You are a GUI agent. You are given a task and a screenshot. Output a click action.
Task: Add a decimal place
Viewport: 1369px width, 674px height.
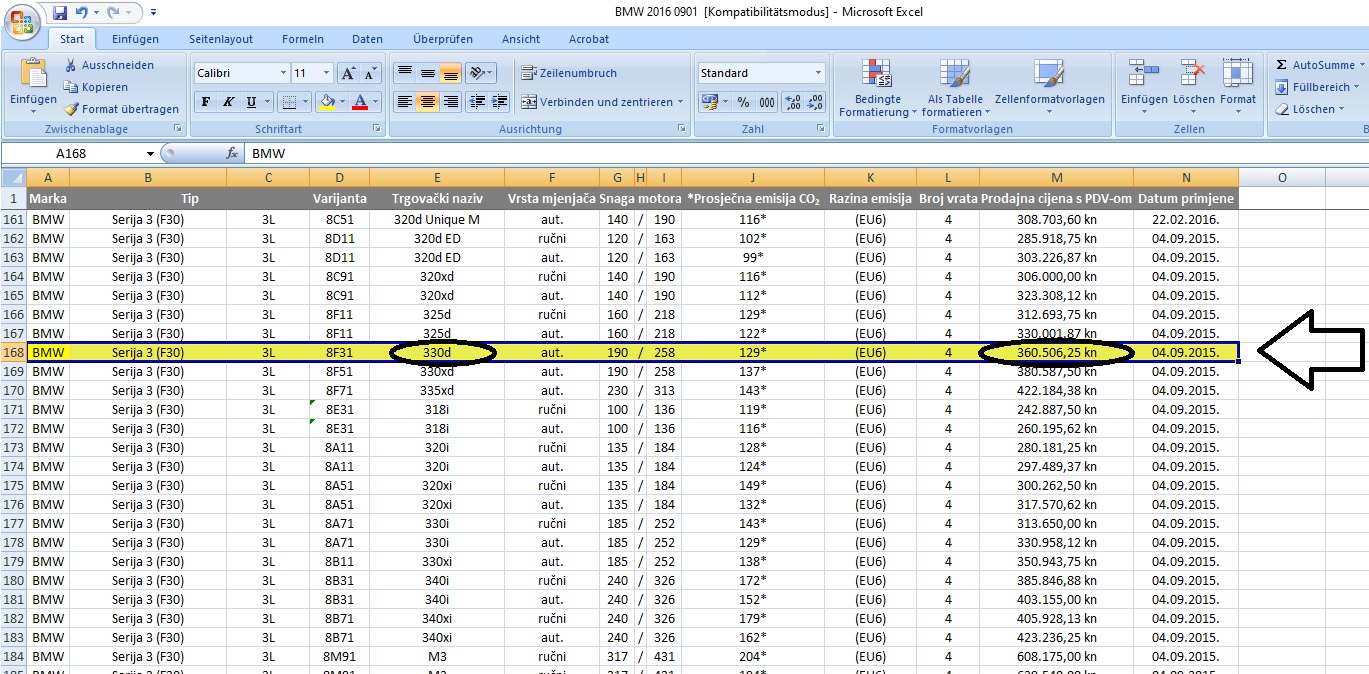(792, 102)
